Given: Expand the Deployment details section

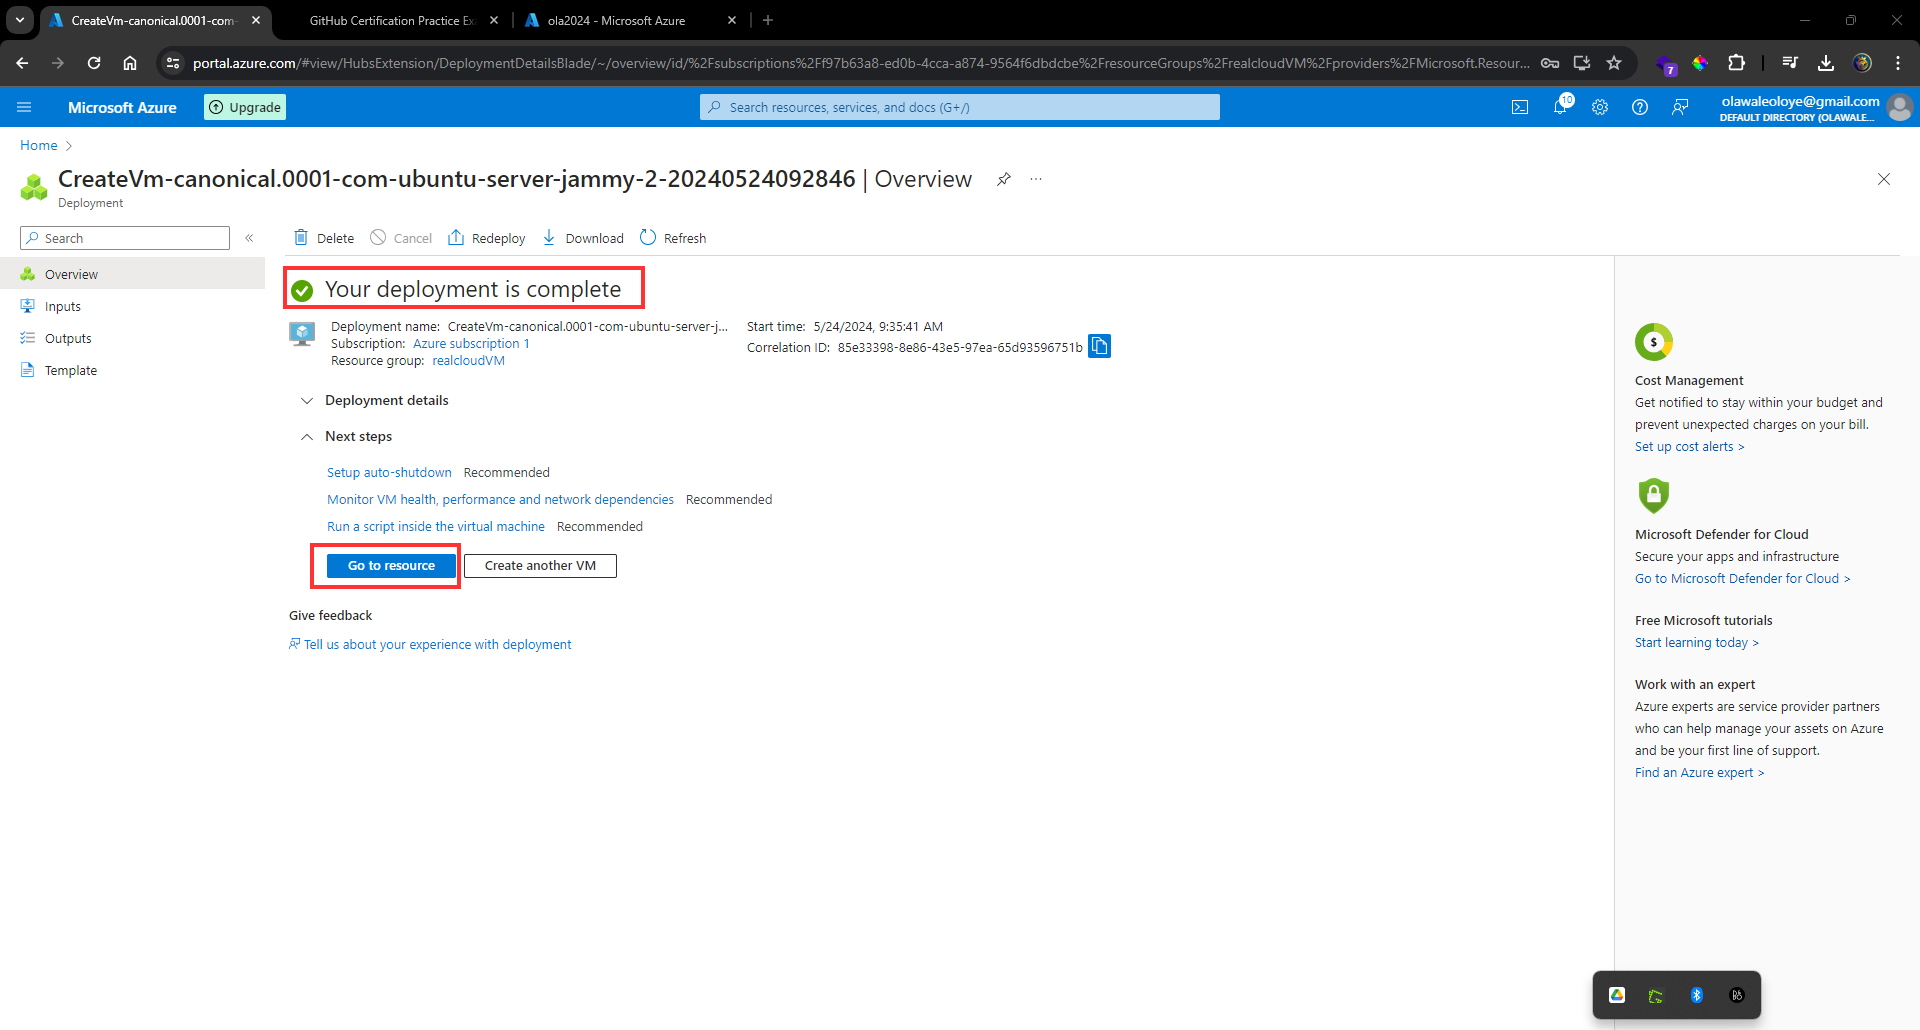Looking at the screenshot, I should click(375, 400).
